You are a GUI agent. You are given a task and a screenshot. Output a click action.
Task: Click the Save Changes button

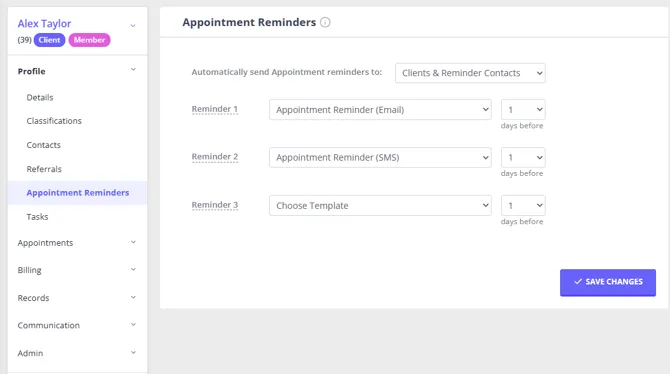[608, 282]
